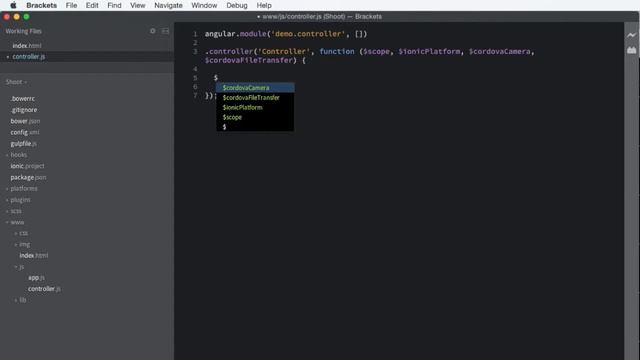Image resolution: width=640 pixels, height=360 pixels.
Task: Expand the hooks folder
Action: tap(18, 155)
